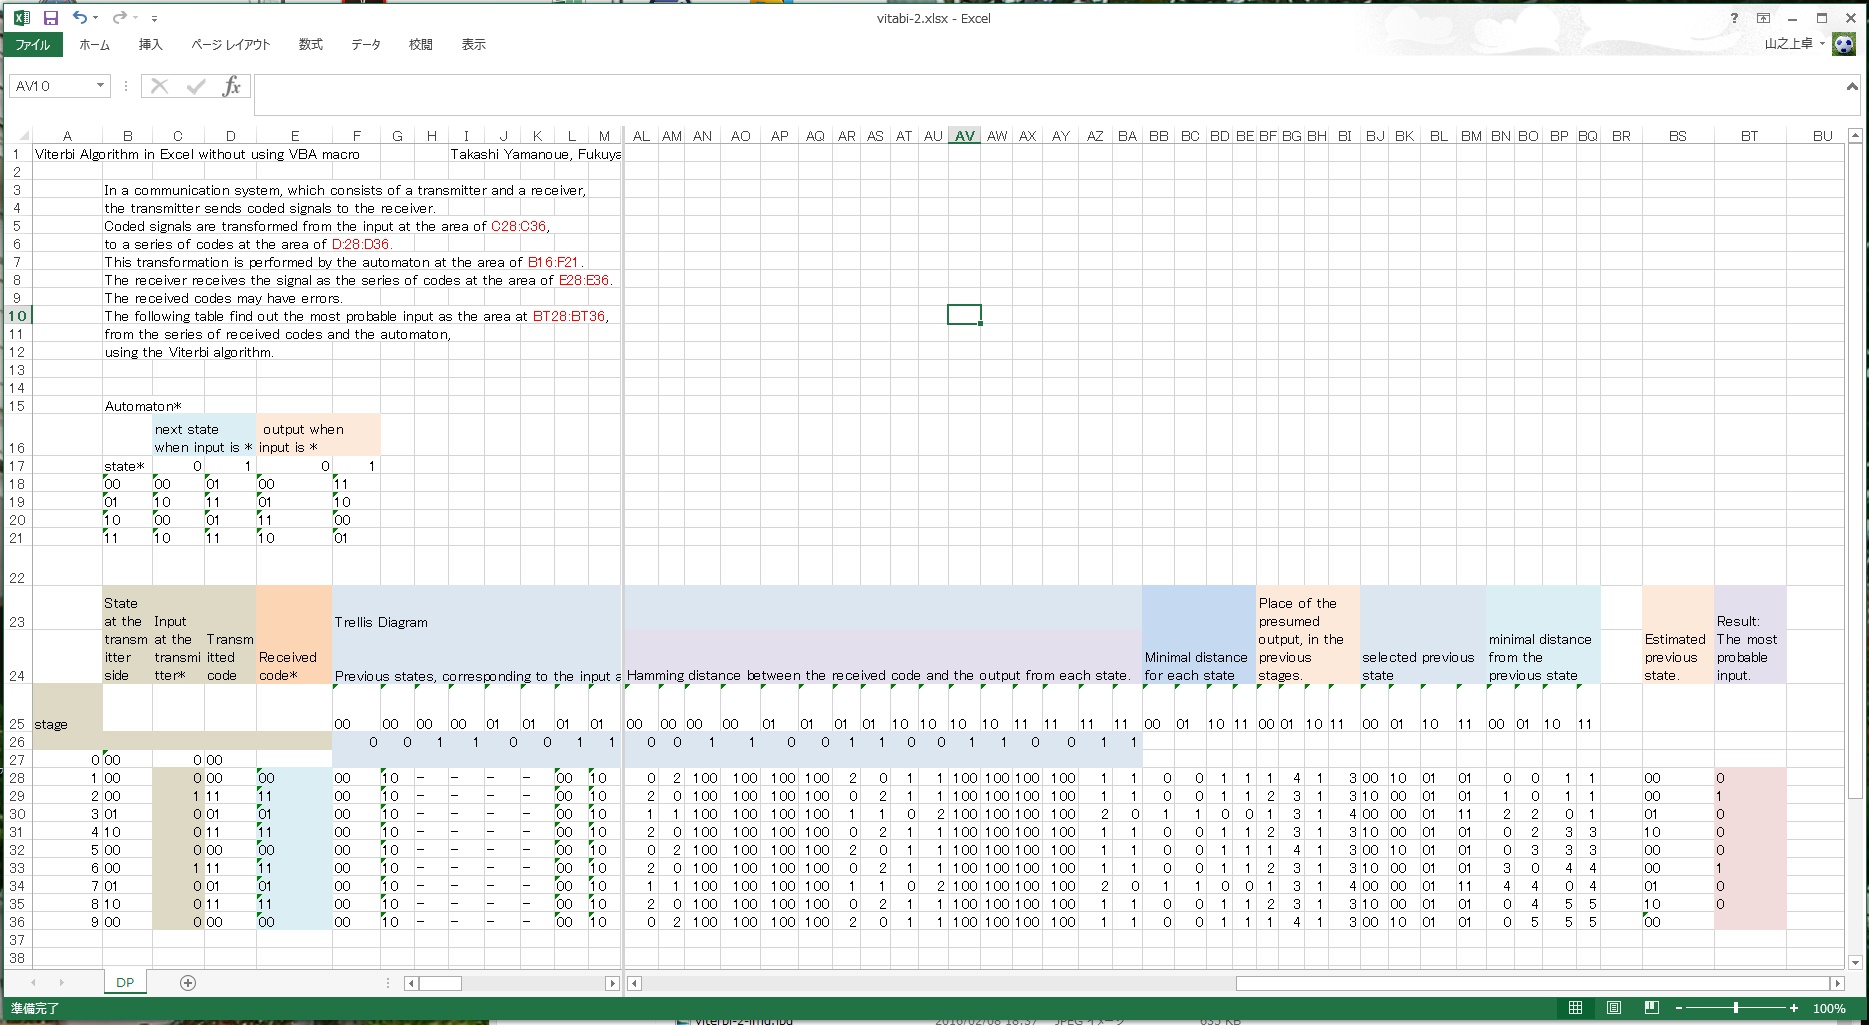Switch to Page Layout view in status bar

[x=1613, y=1008]
